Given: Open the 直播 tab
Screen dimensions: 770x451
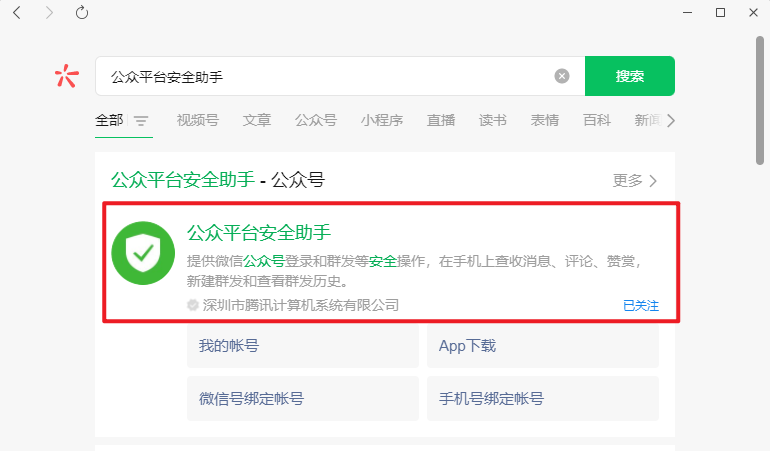Looking at the screenshot, I should click(x=441, y=120).
